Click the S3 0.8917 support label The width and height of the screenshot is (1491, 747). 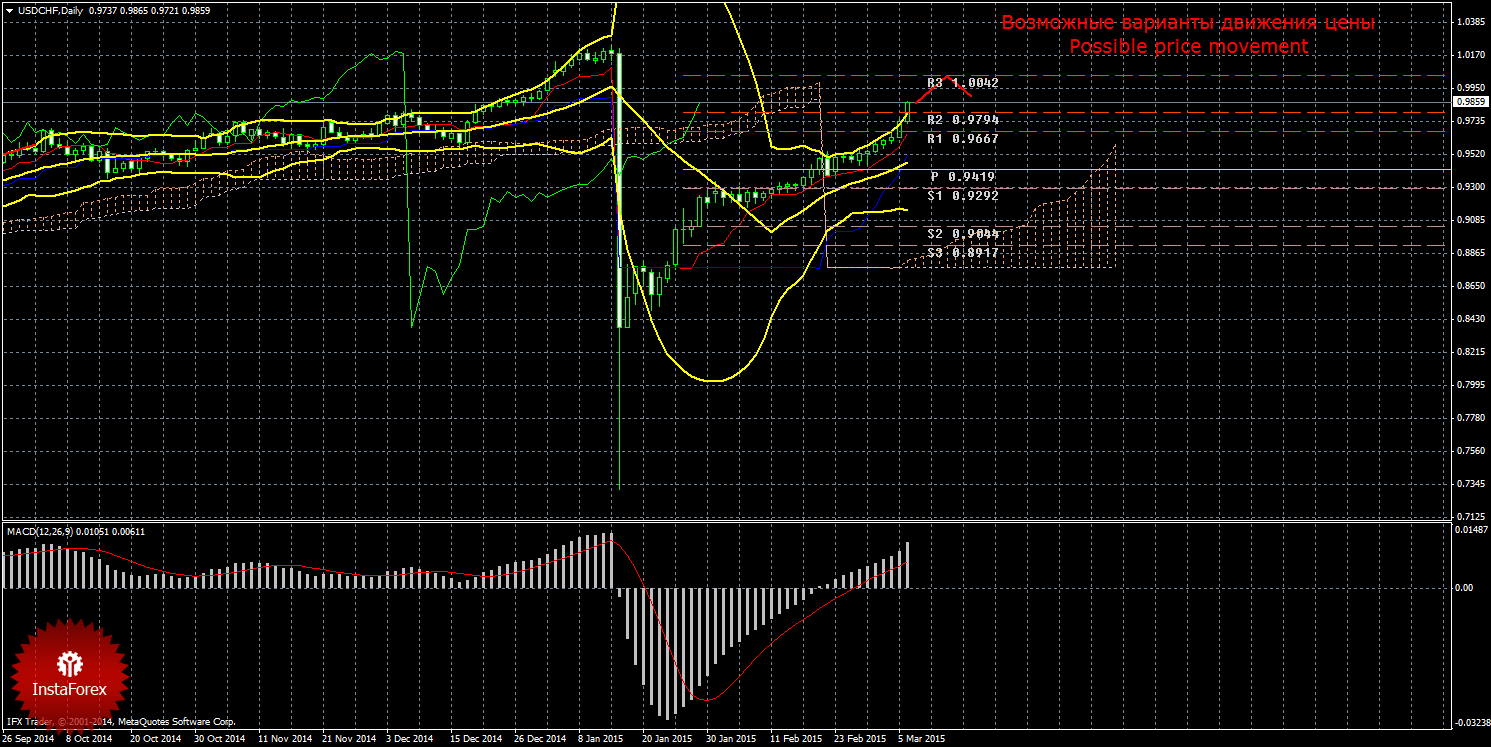[962, 253]
